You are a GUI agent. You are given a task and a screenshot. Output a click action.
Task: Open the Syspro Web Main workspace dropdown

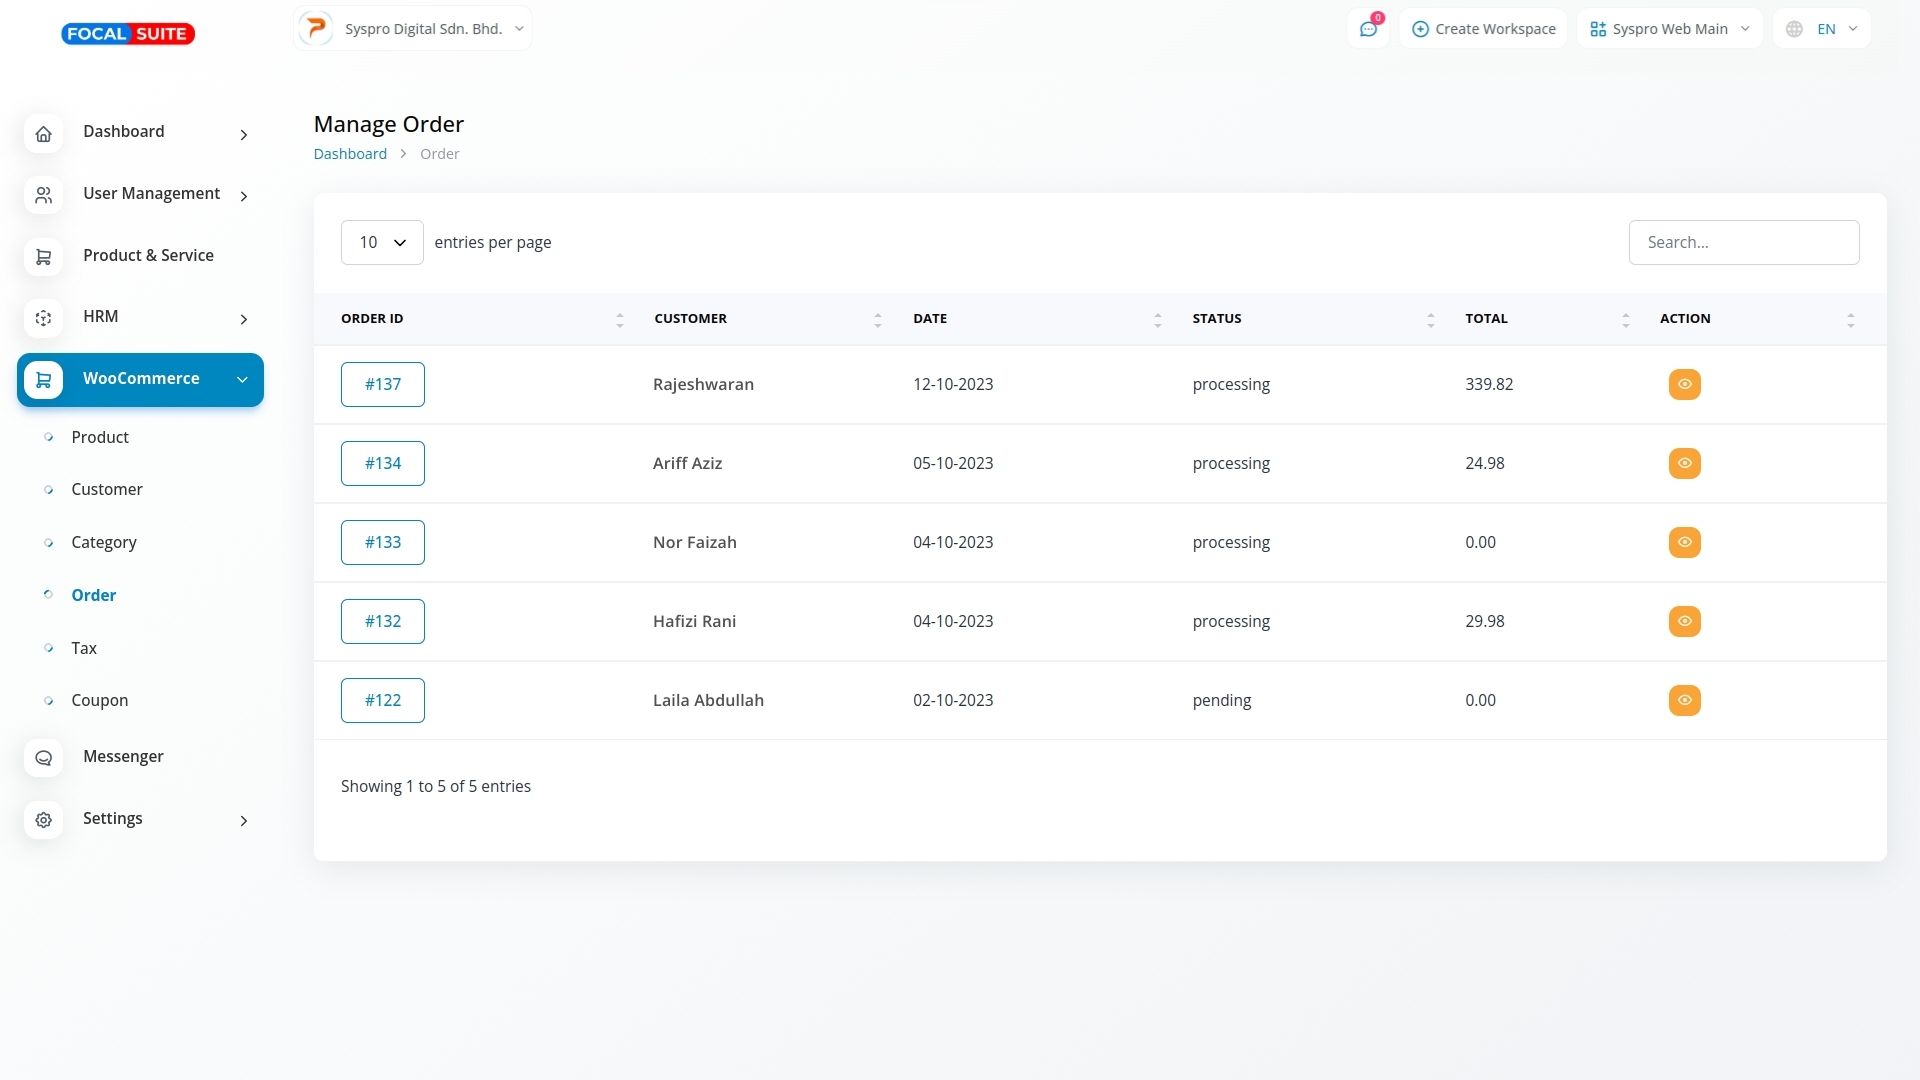[x=1669, y=29]
